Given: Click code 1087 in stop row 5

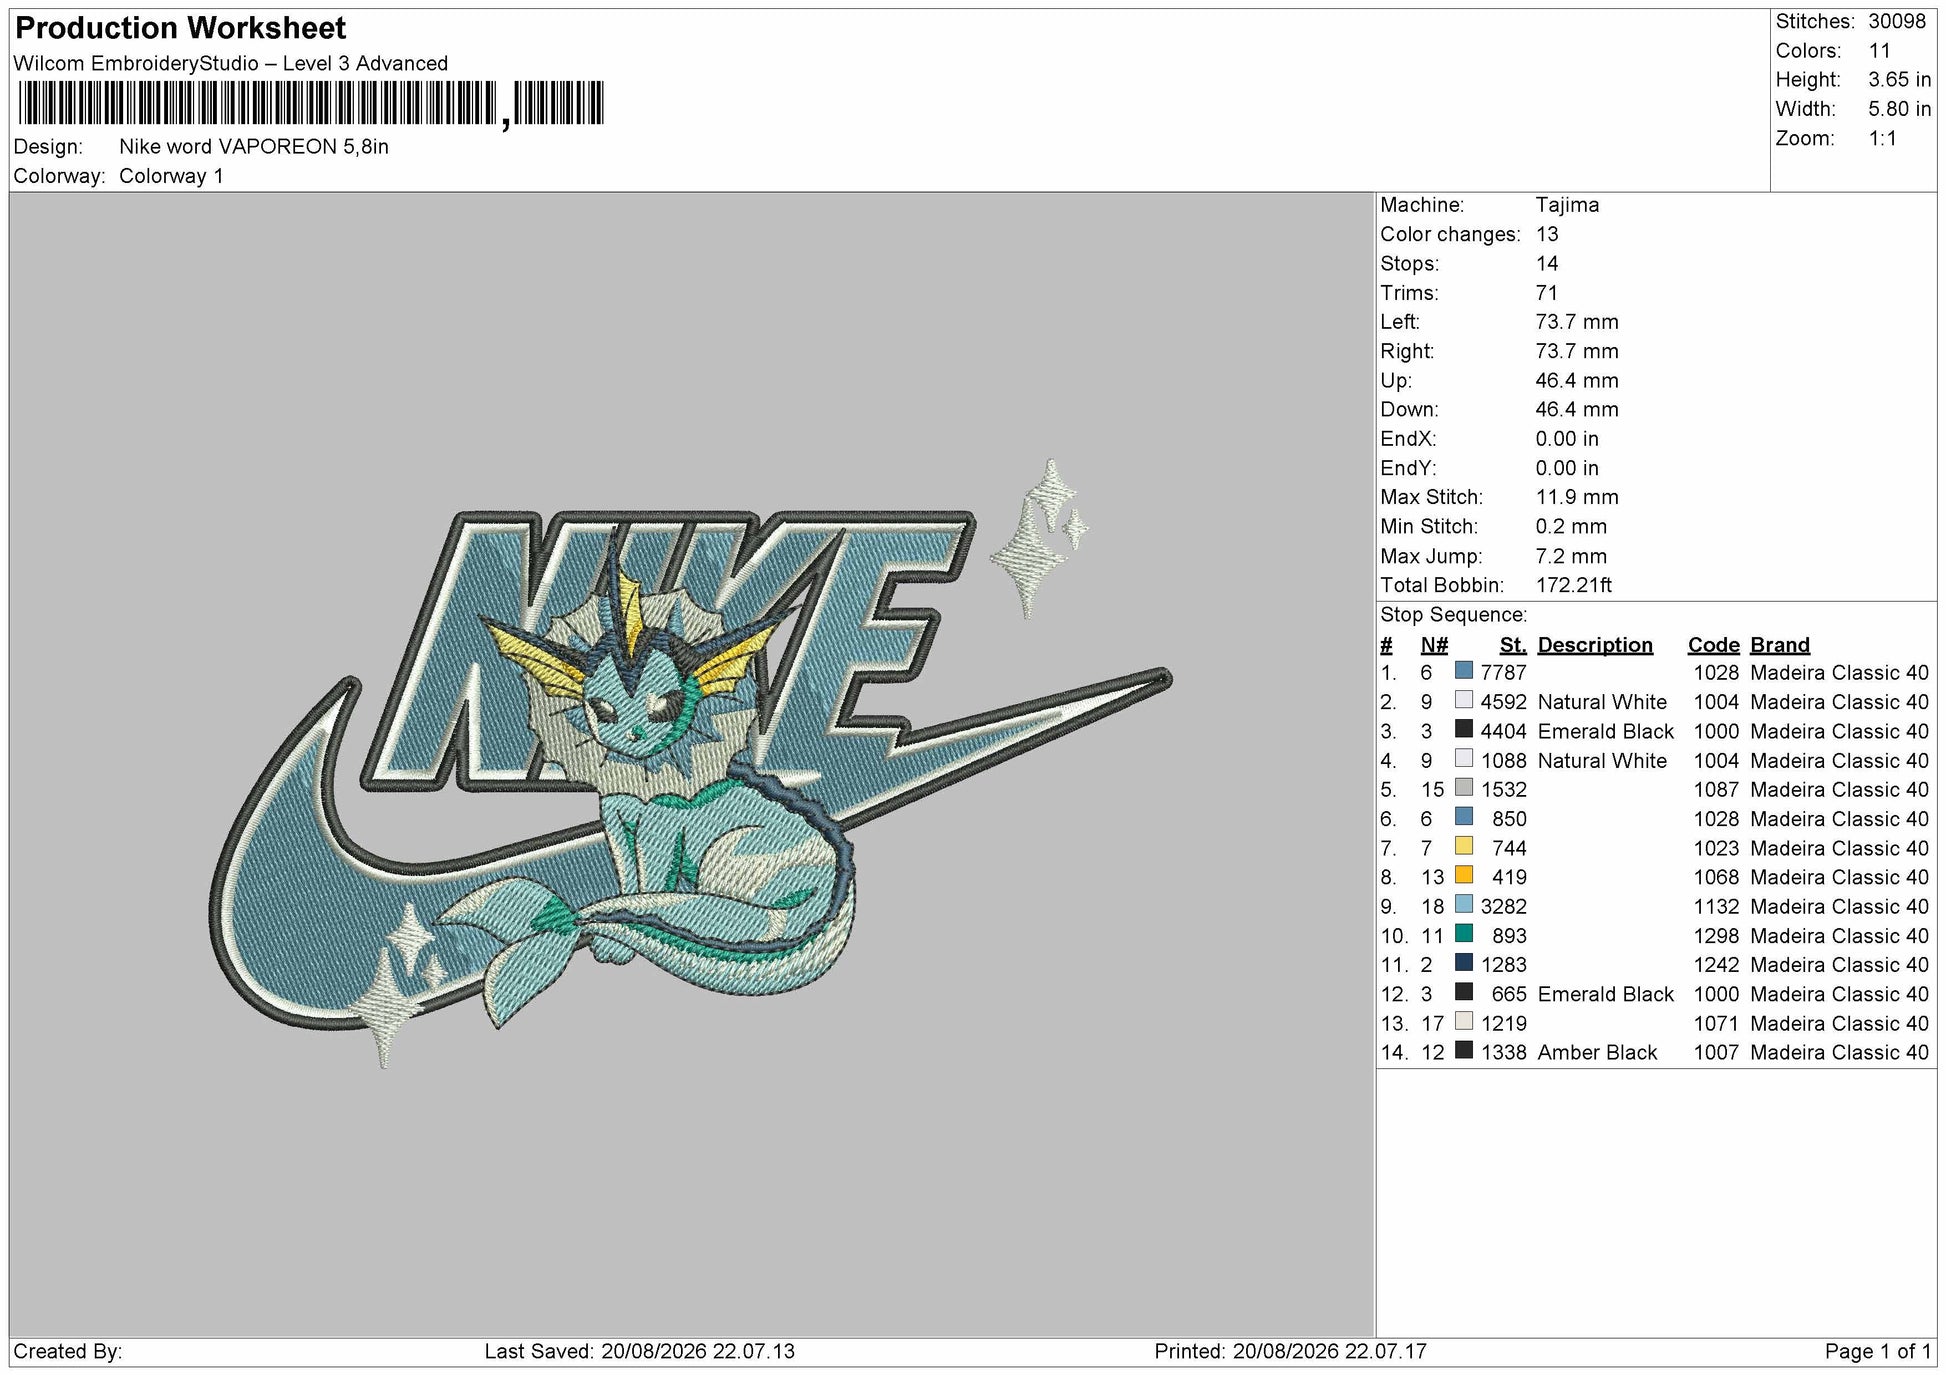Looking at the screenshot, I should [x=1716, y=790].
